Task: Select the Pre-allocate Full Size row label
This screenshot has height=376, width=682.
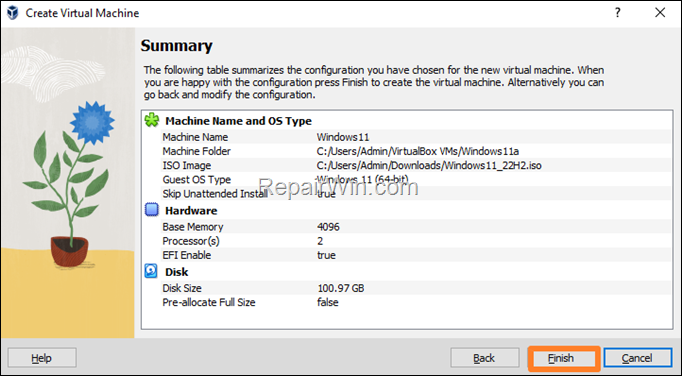Action: point(209,302)
